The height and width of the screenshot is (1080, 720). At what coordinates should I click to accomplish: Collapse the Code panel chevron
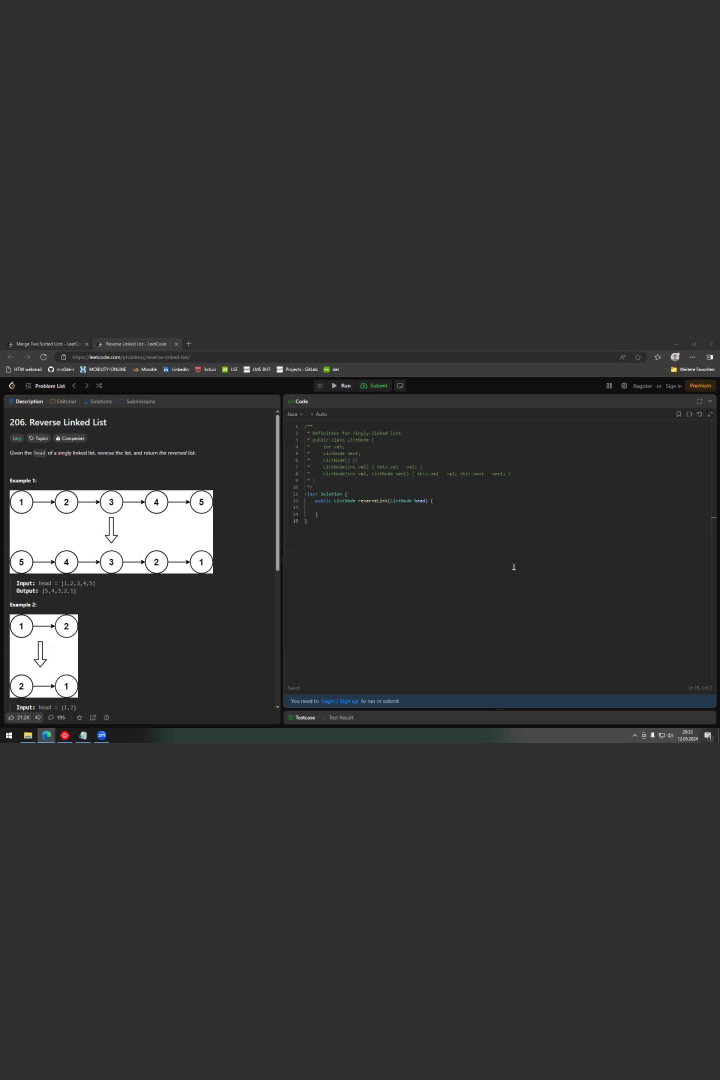click(x=710, y=402)
